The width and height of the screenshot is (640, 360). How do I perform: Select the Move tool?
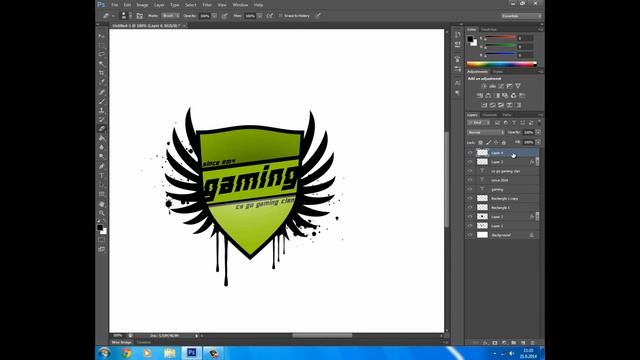tap(101, 36)
